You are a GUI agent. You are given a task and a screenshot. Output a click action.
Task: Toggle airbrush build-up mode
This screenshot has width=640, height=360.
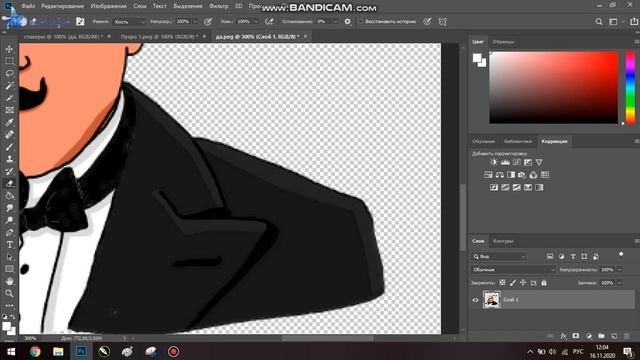tap(269, 22)
